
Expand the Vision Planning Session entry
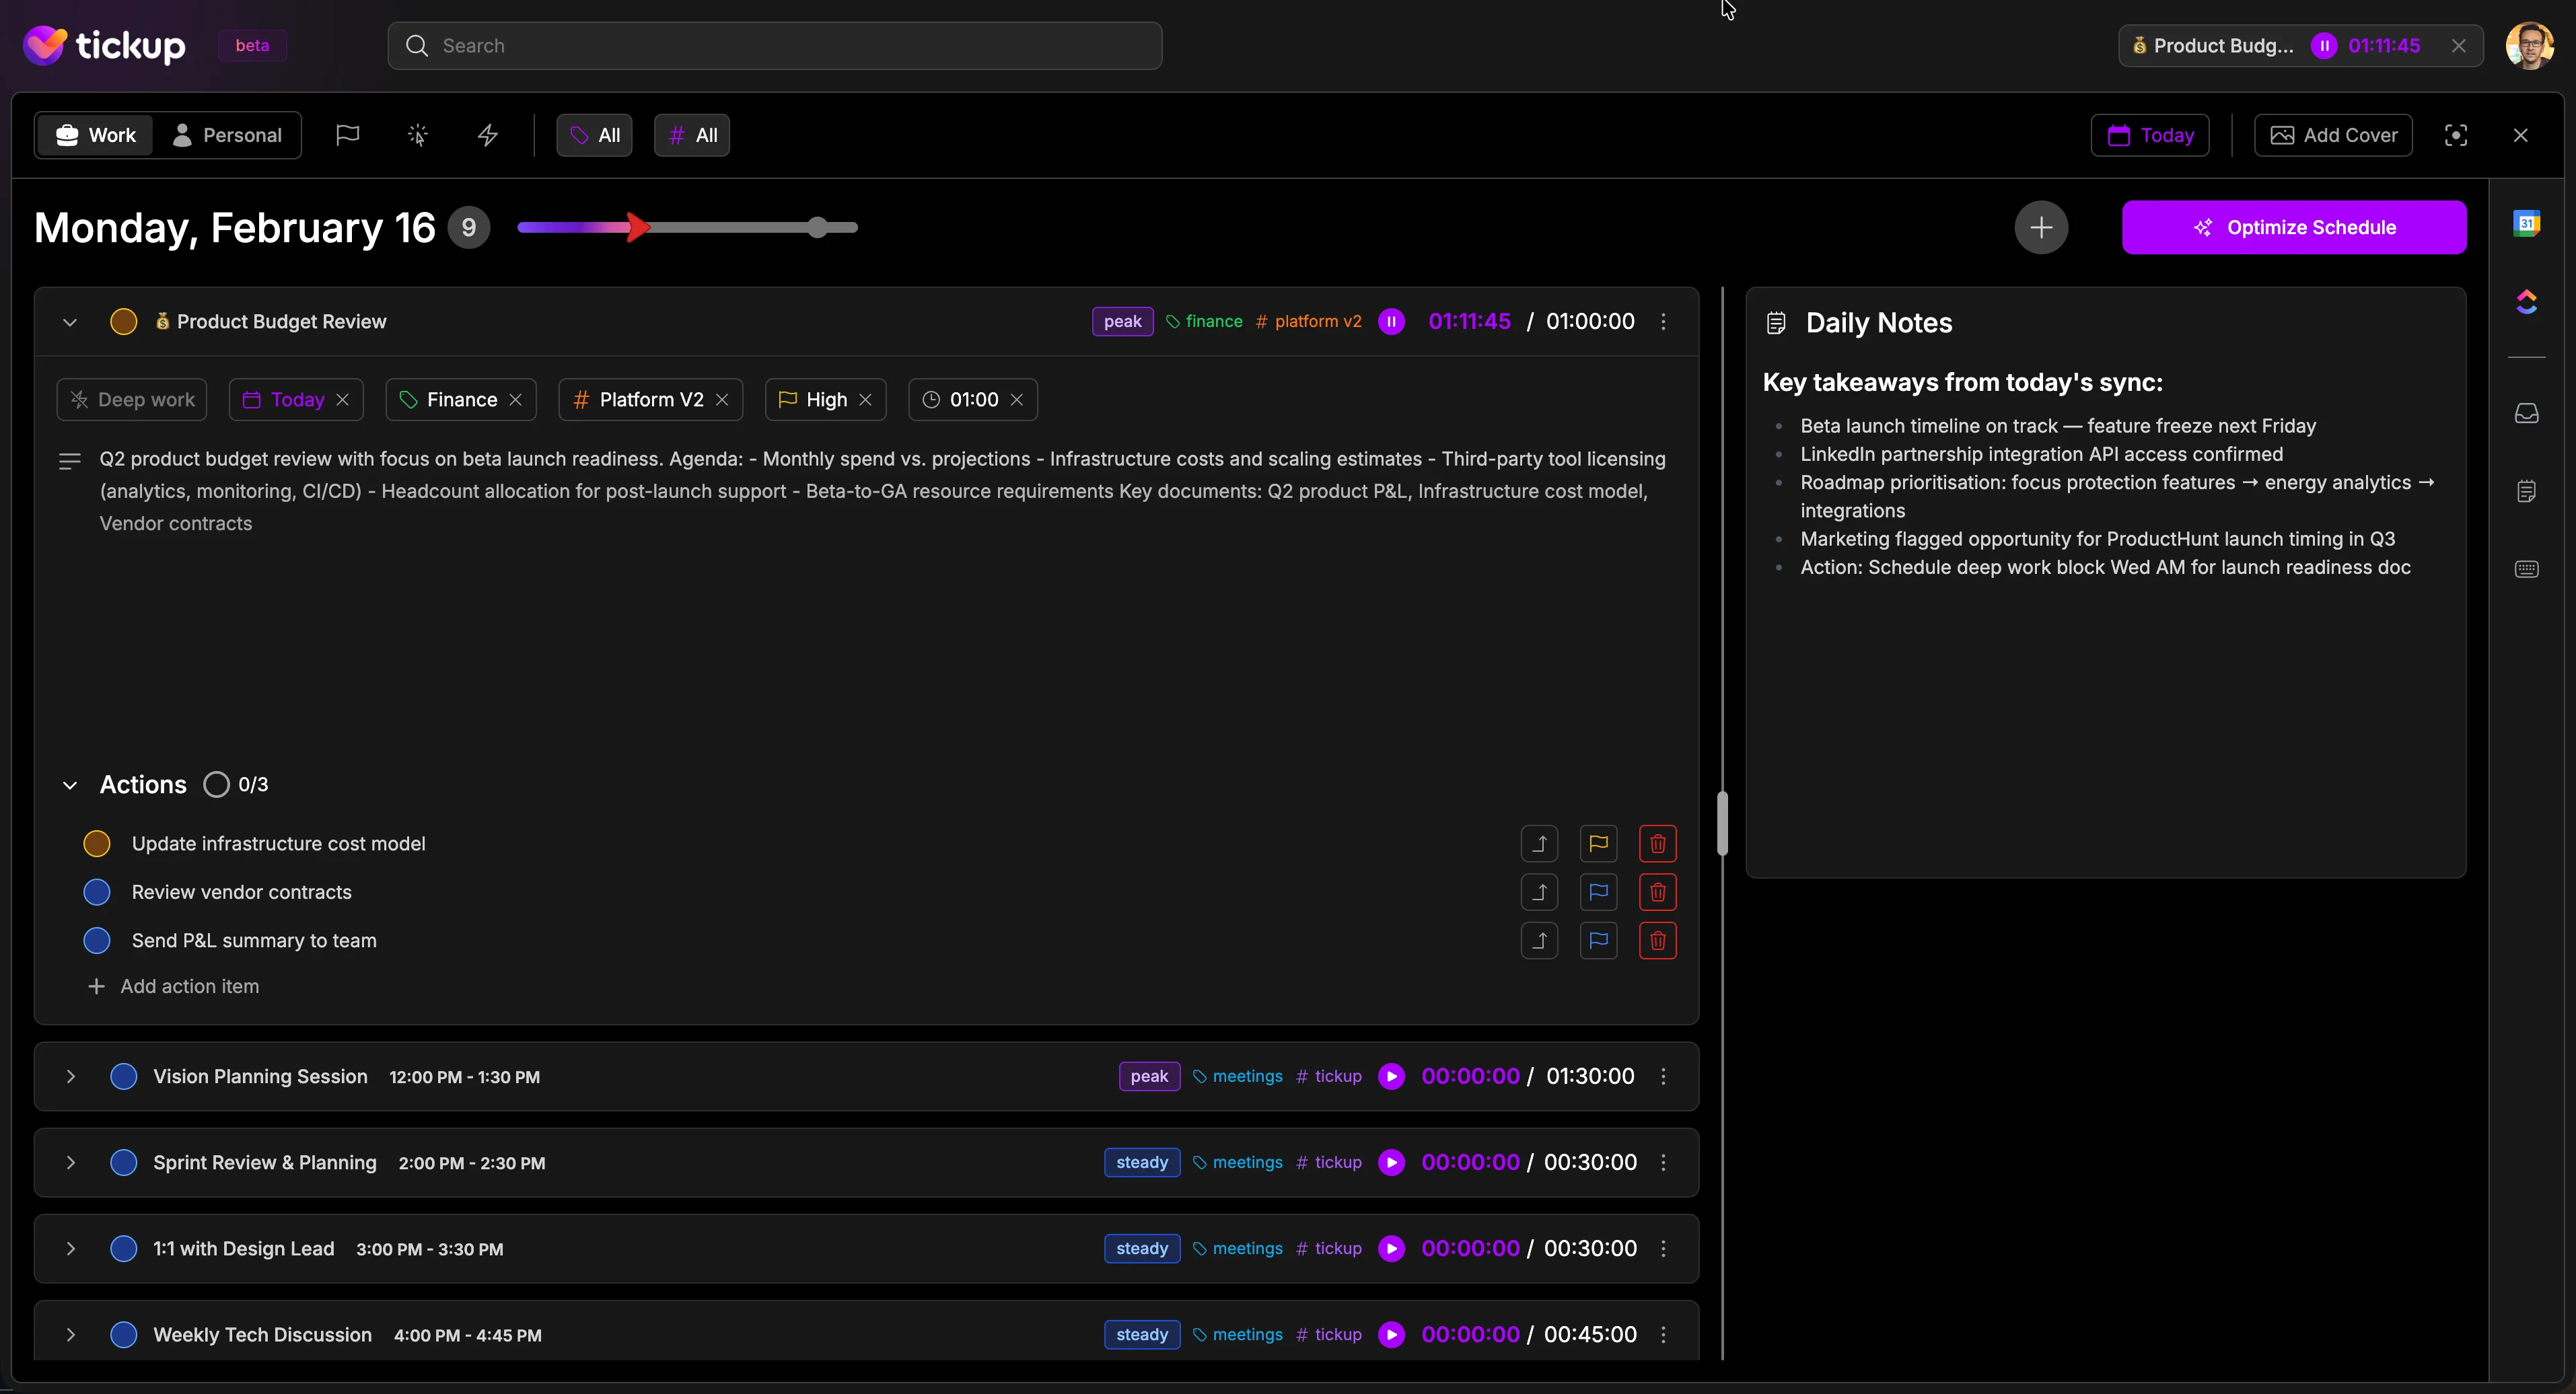point(70,1076)
